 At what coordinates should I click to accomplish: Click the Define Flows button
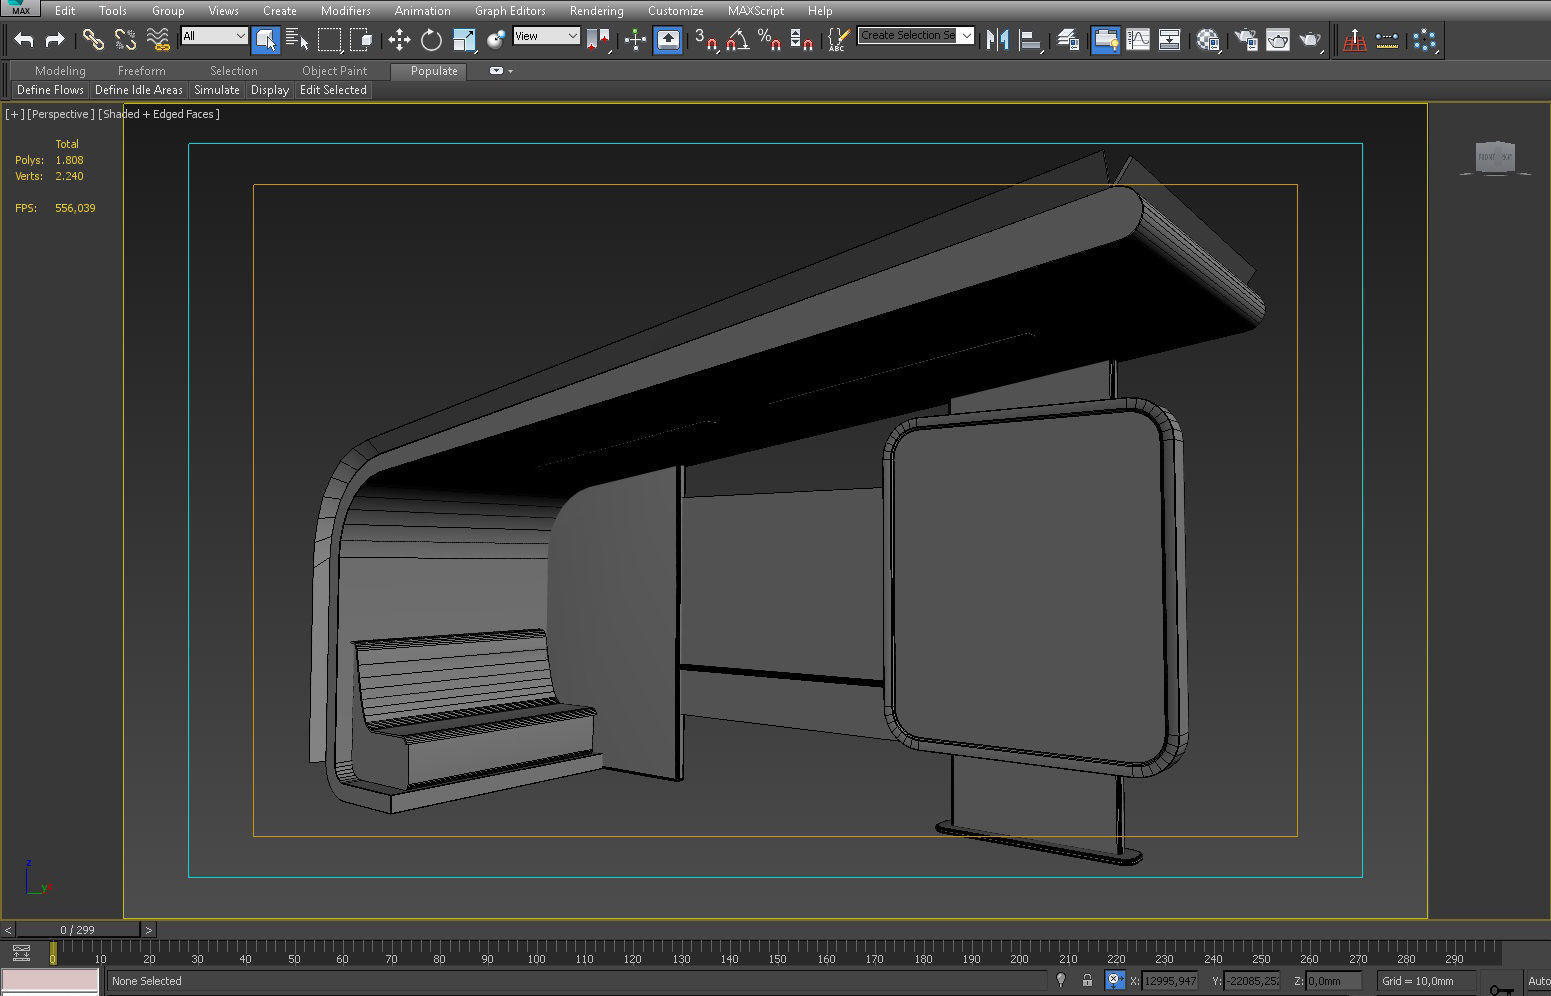49,89
